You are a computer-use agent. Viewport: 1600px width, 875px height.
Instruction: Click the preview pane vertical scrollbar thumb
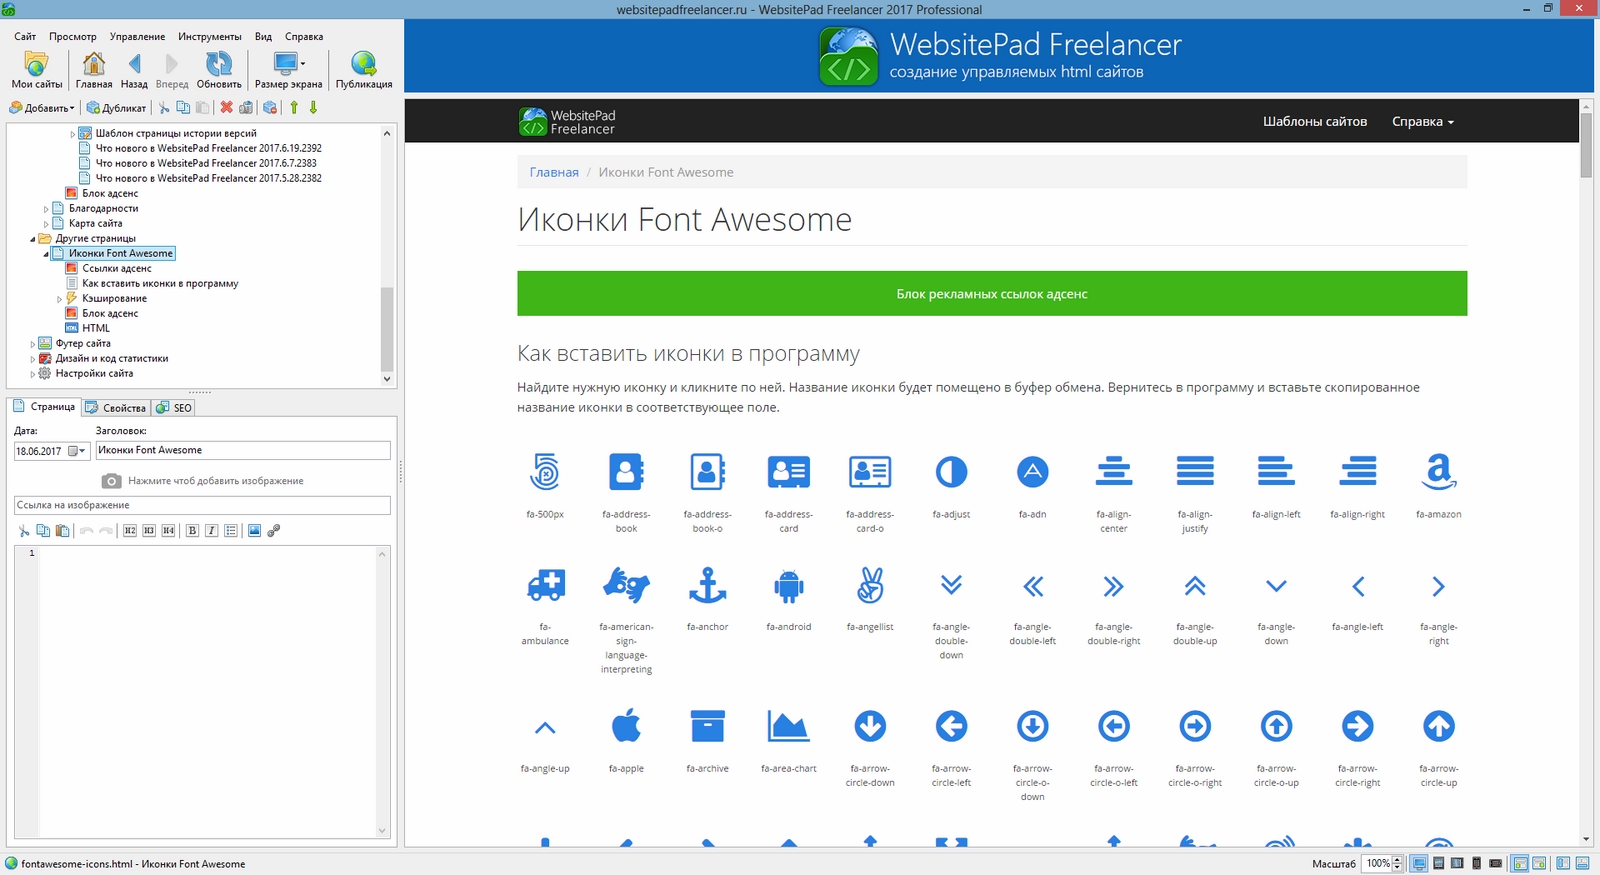[1586, 145]
